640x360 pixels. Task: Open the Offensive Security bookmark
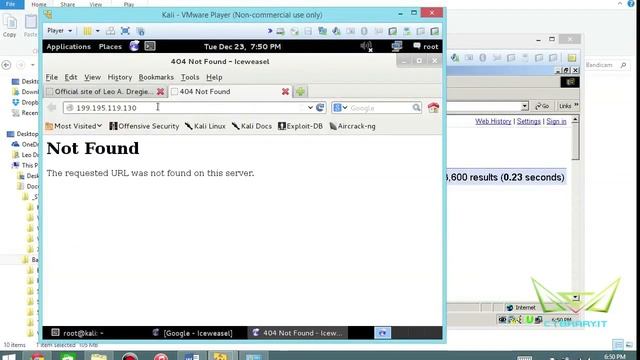(144, 126)
